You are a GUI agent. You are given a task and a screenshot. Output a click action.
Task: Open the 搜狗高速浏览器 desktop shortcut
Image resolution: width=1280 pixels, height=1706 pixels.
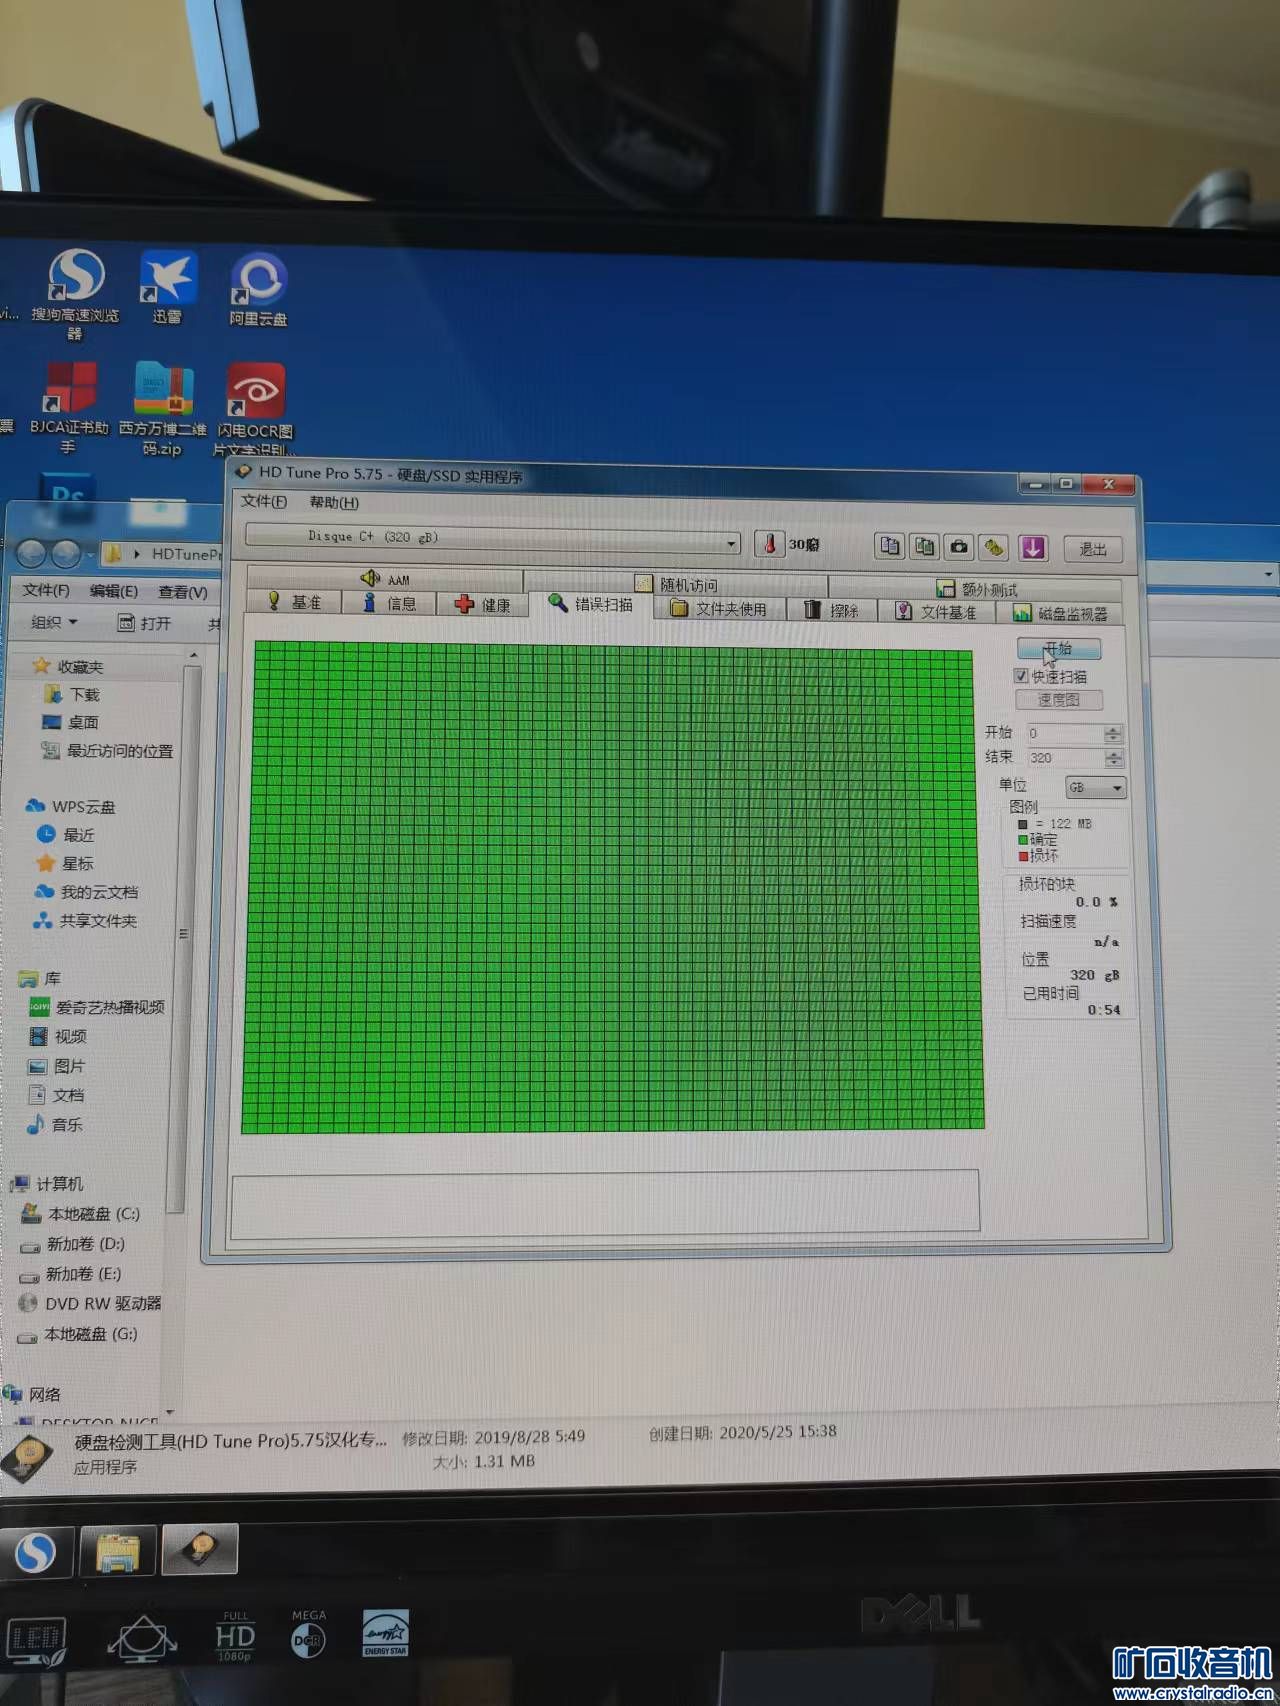(75, 293)
